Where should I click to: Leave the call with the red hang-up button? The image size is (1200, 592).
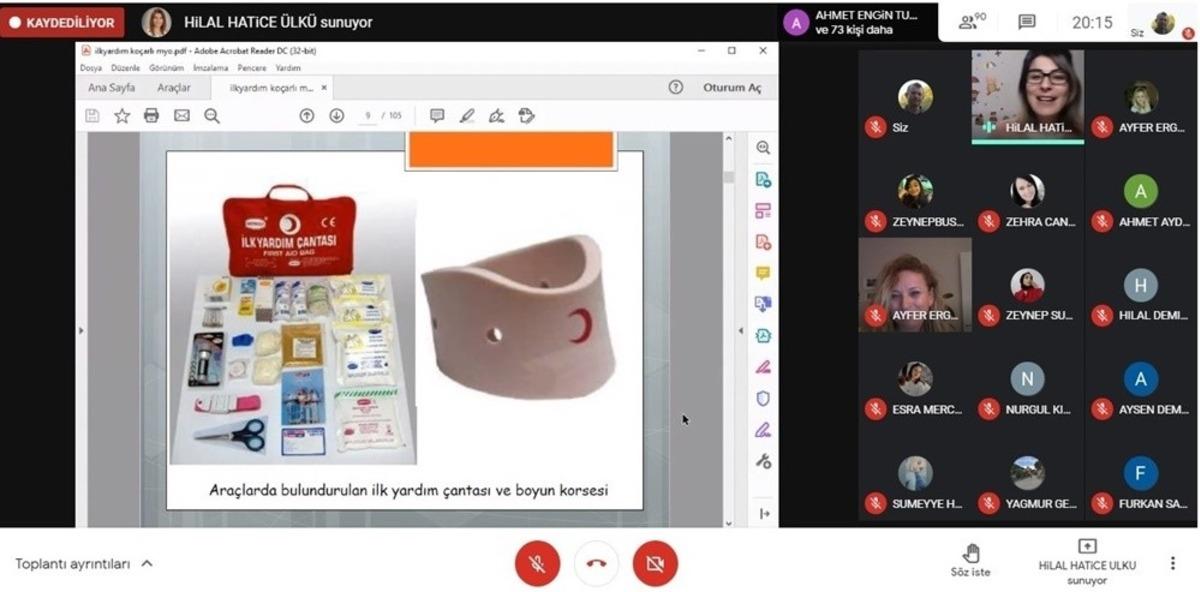click(597, 563)
